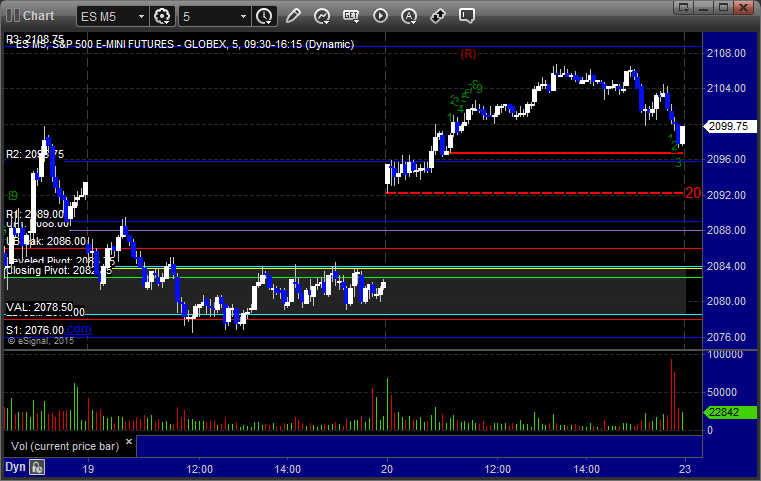Click the red (R) marker on chart
This screenshot has width=761, height=481.
point(468,54)
